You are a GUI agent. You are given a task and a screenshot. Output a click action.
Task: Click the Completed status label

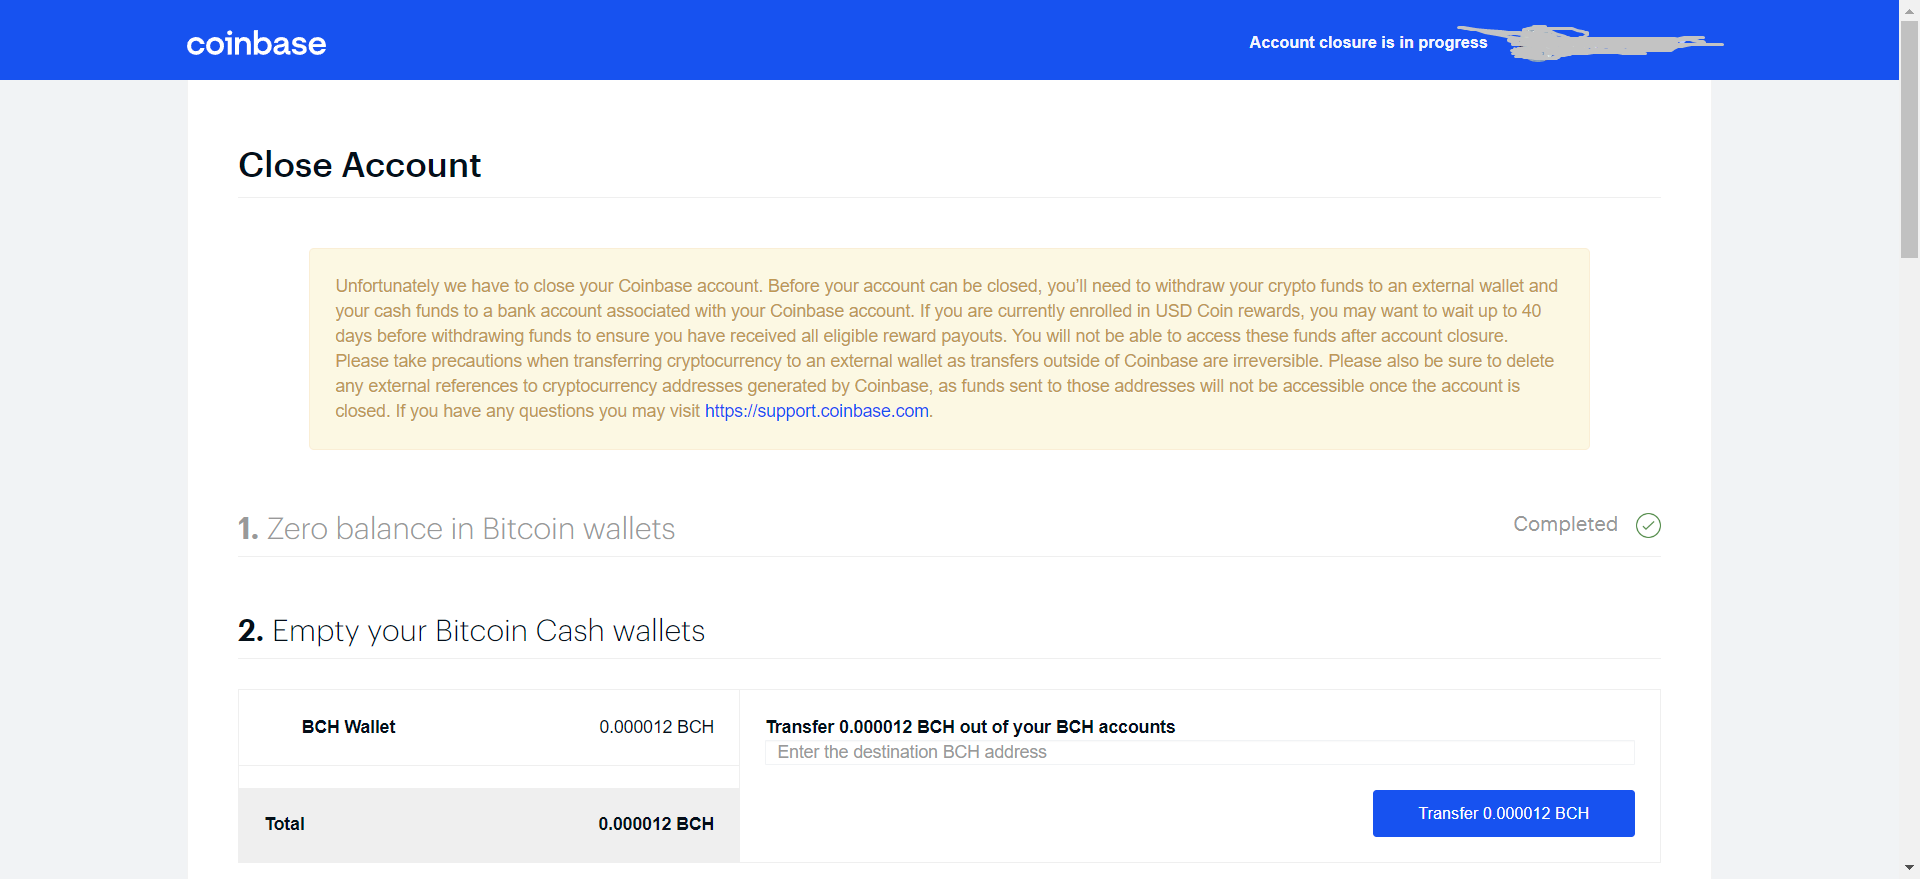tap(1565, 524)
